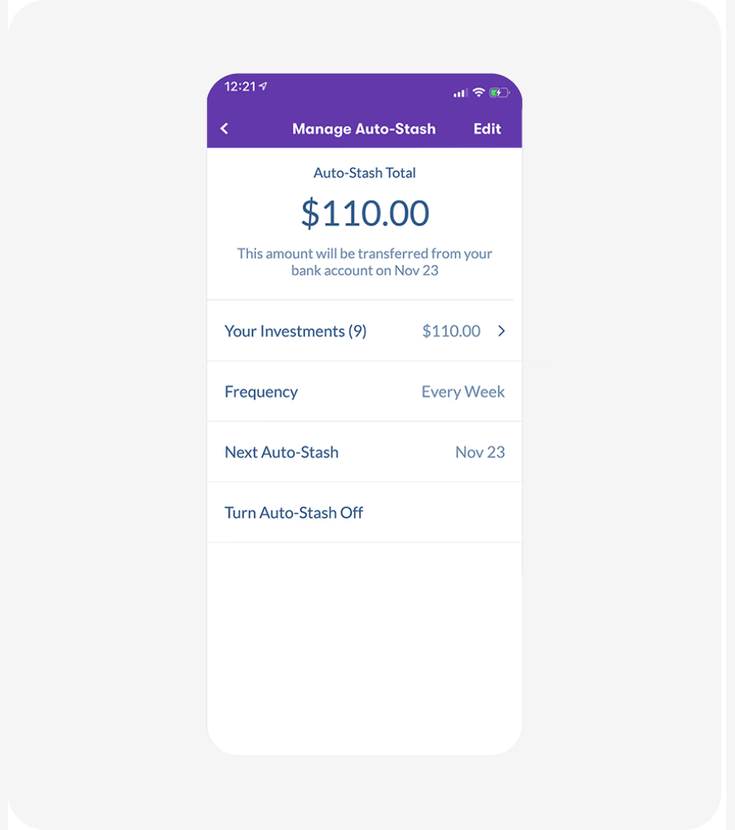This screenshot has width=735, height=830.
Task: Expand Your Investments using the chevron arrow
Action: tap(501, 331)
